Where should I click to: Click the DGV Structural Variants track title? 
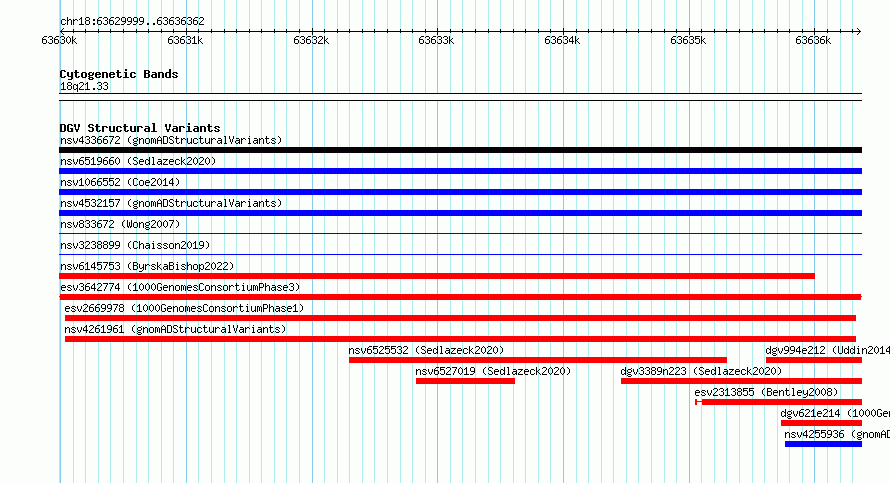pyautogui.click(x=140, y=128)
